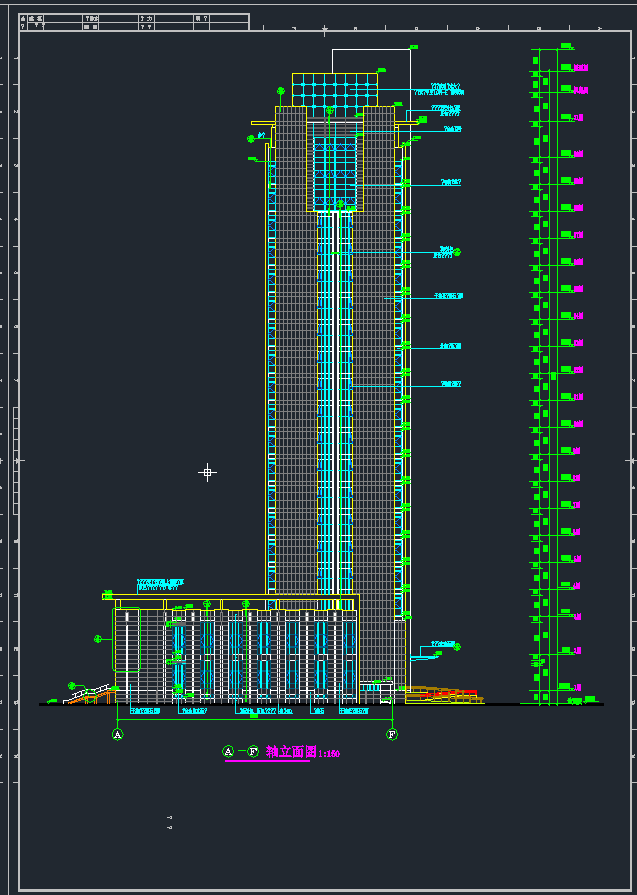The image size is (637, 895).
Task: Click the green callout circle beside the rooftop grid
Action: (281, 91)
